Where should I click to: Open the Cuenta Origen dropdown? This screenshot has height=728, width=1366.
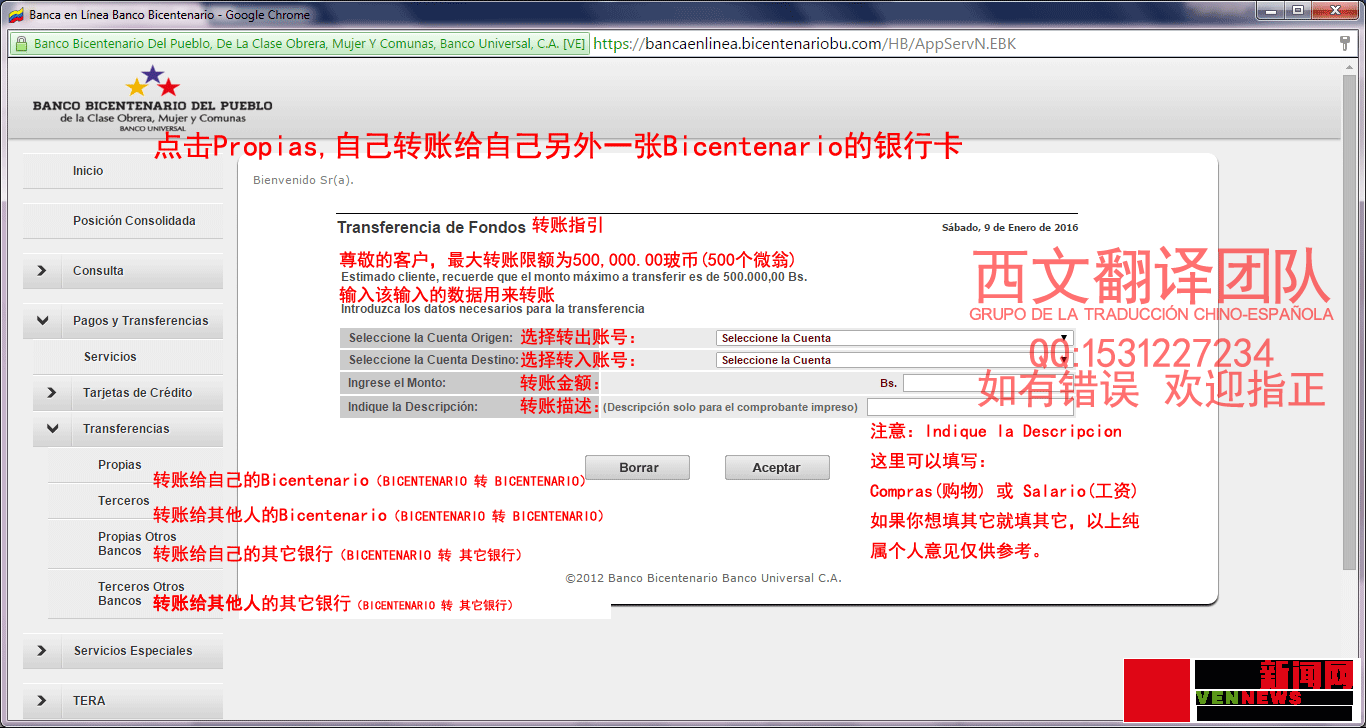point(895,338)
